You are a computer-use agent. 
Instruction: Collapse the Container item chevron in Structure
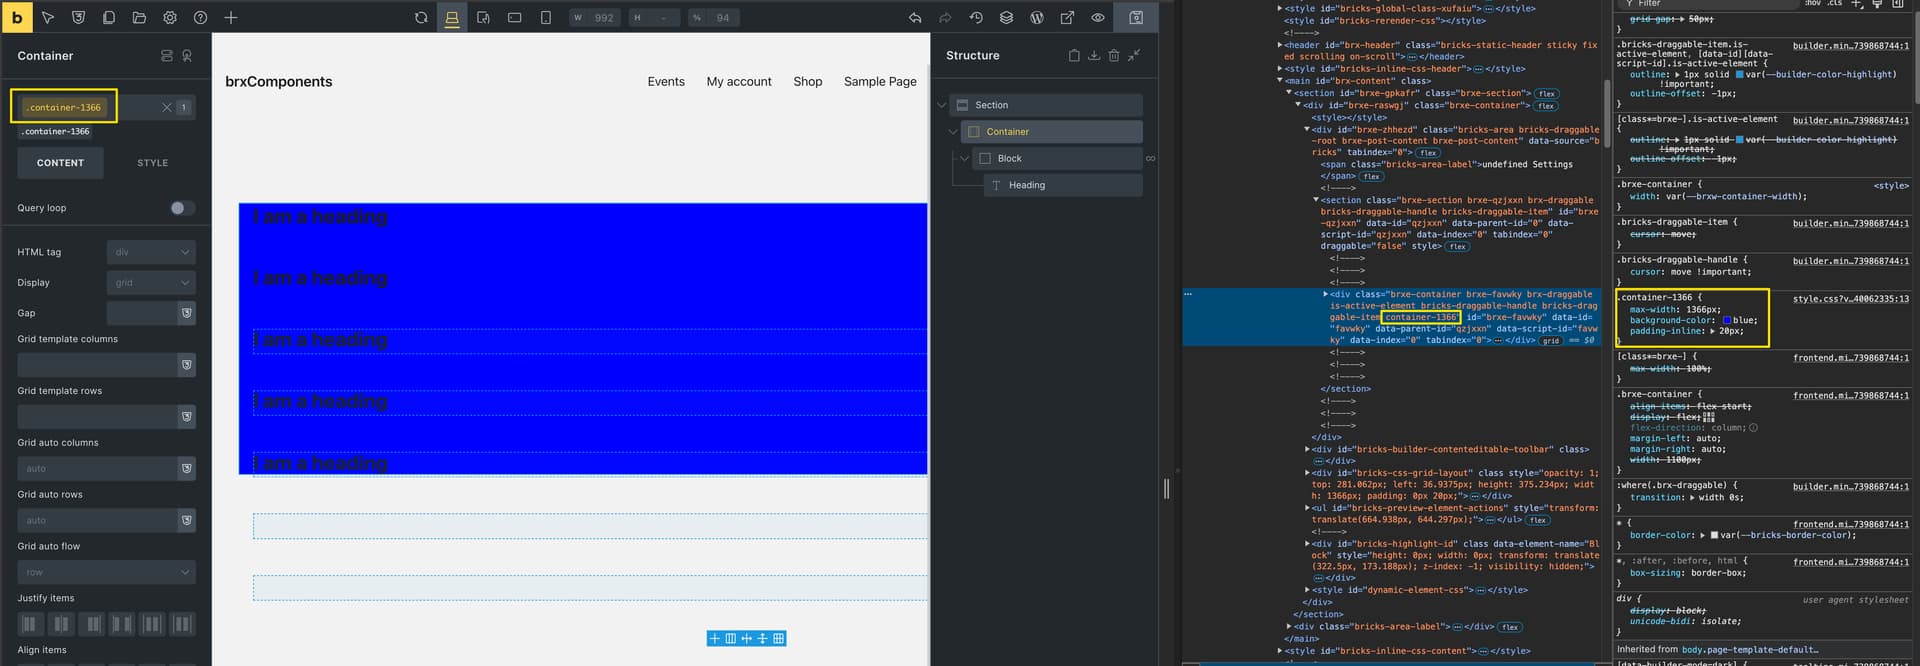953,132
